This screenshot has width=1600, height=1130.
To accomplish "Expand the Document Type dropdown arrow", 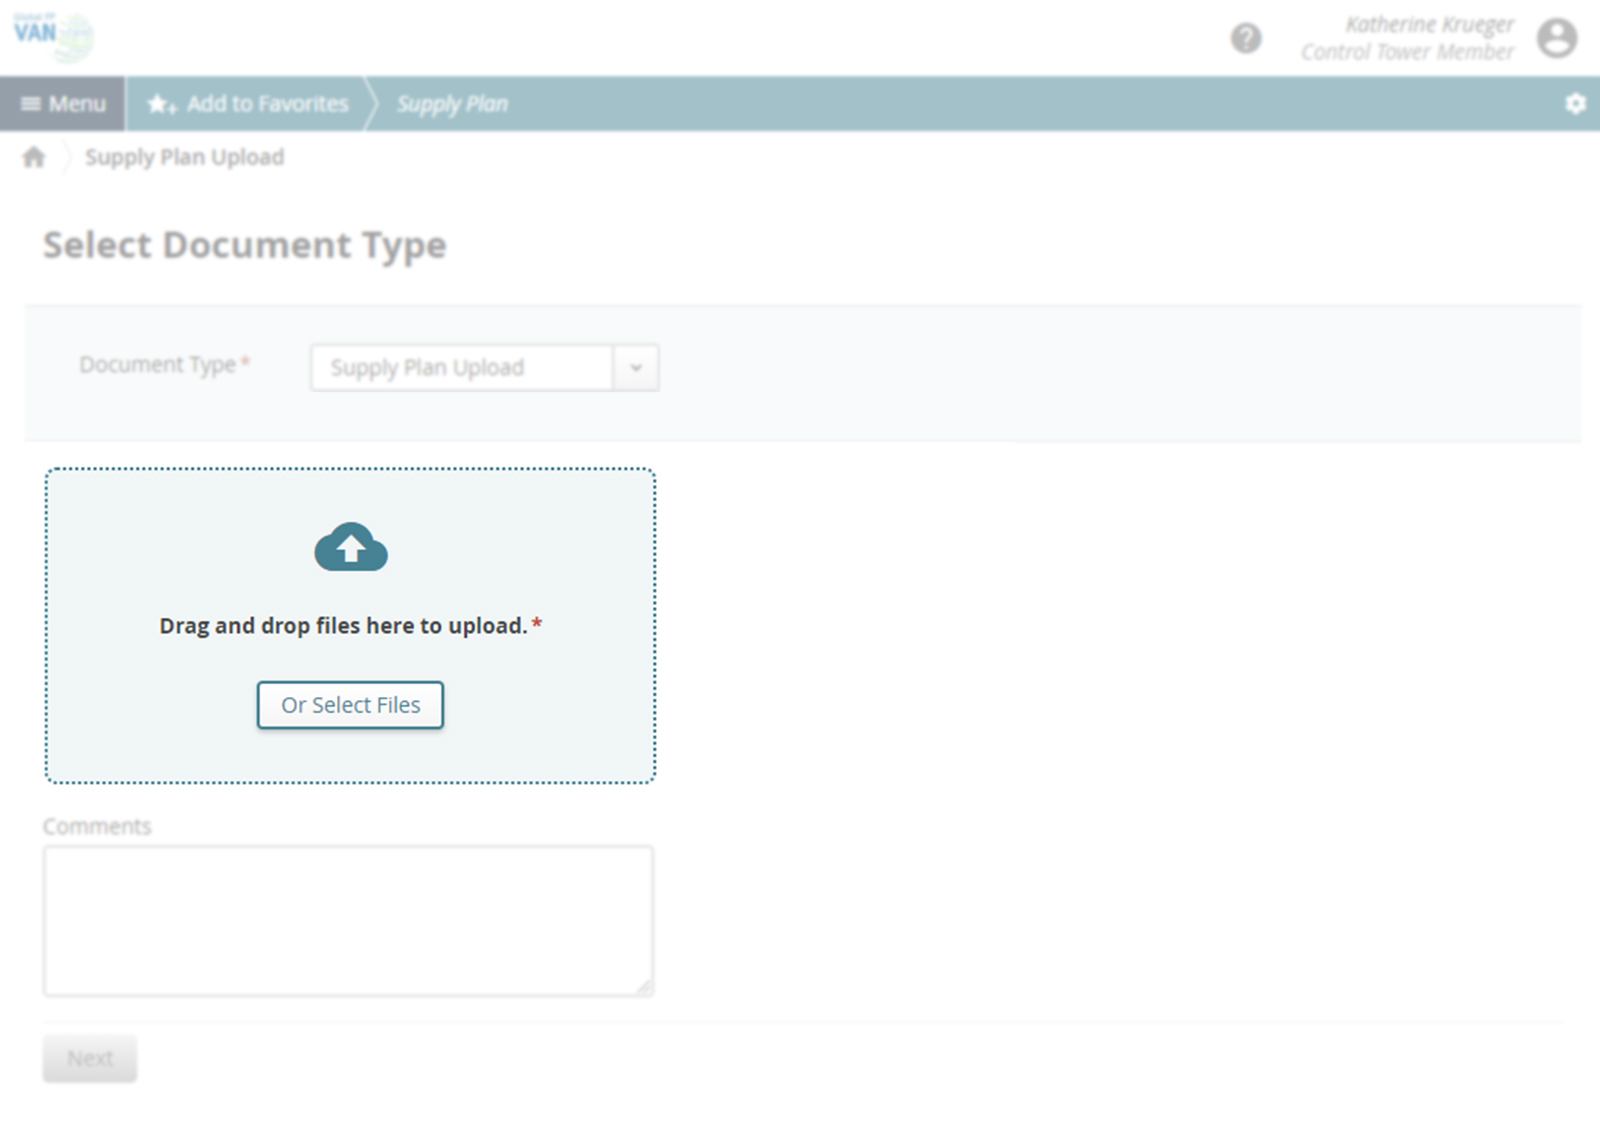I will click(x=635, y=368).
